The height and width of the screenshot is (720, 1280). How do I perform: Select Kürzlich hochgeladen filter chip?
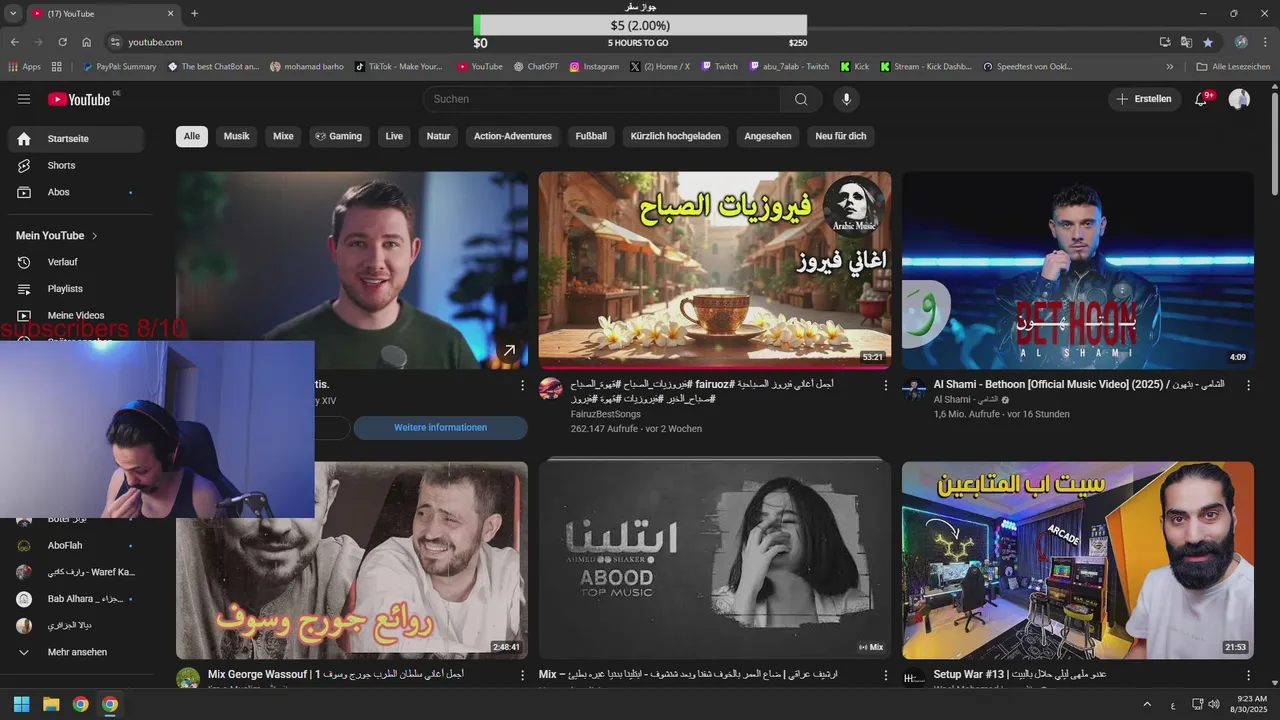(676, 136)
